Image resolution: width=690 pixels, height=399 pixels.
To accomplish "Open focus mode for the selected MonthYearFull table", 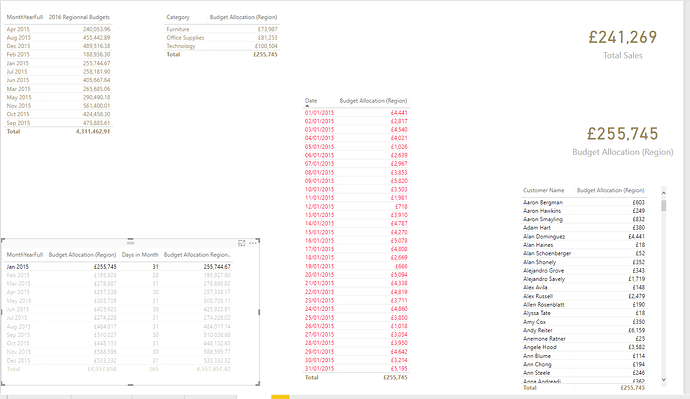I will [242, 243].
